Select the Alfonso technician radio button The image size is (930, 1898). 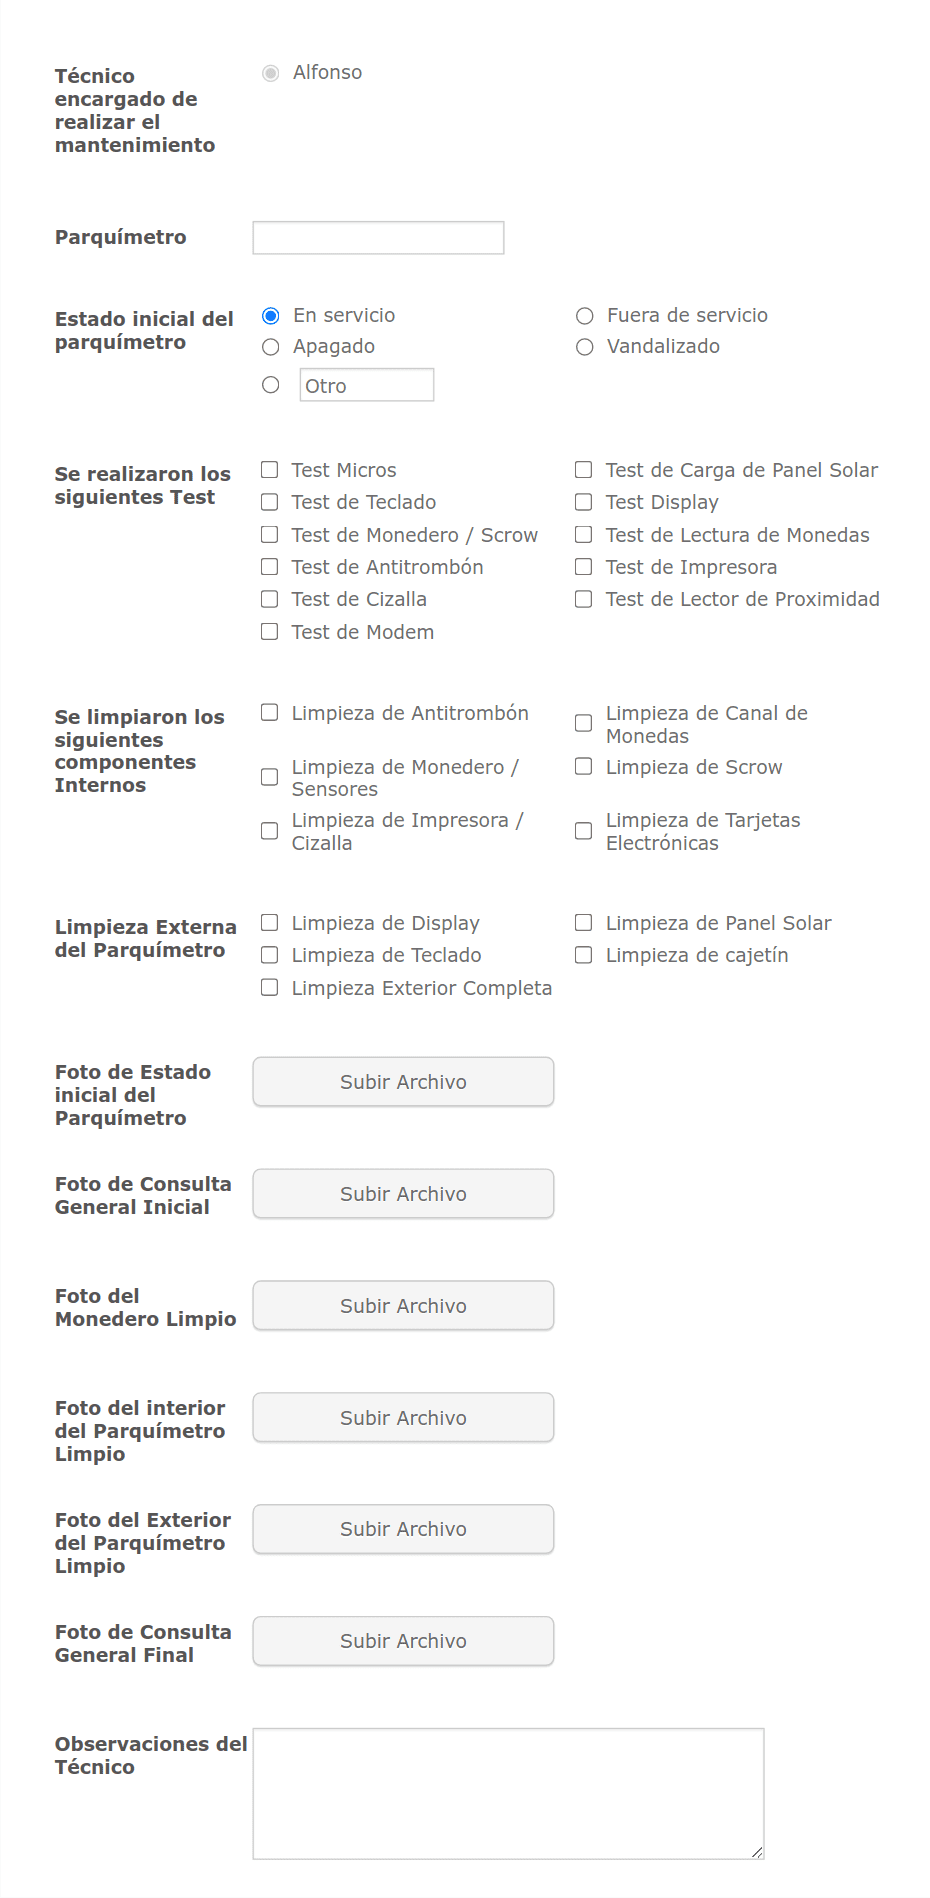(270, 73)
